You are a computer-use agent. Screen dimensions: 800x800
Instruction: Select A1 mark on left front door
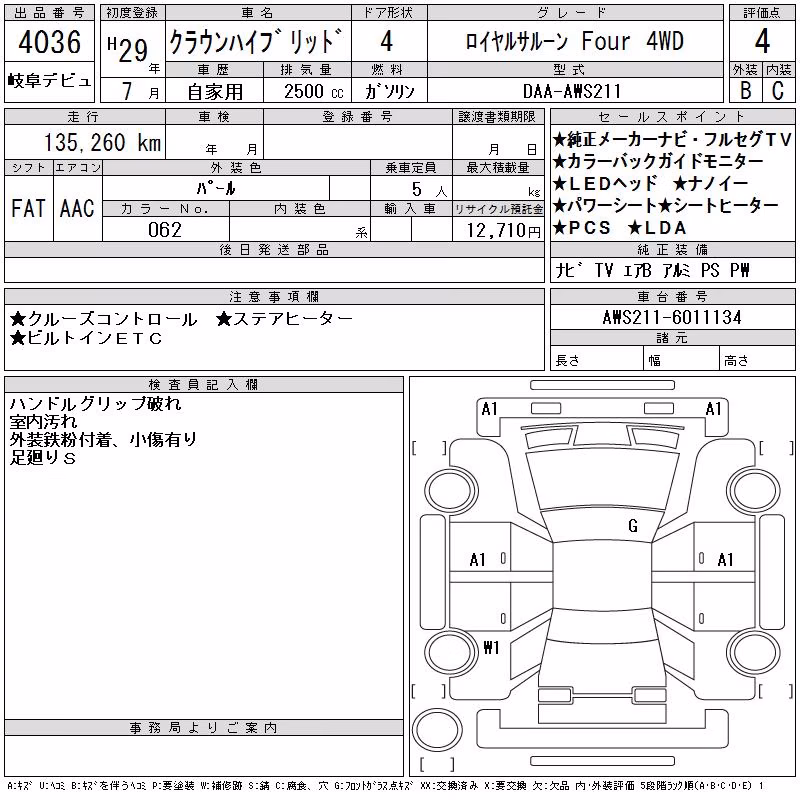[478, 560]
